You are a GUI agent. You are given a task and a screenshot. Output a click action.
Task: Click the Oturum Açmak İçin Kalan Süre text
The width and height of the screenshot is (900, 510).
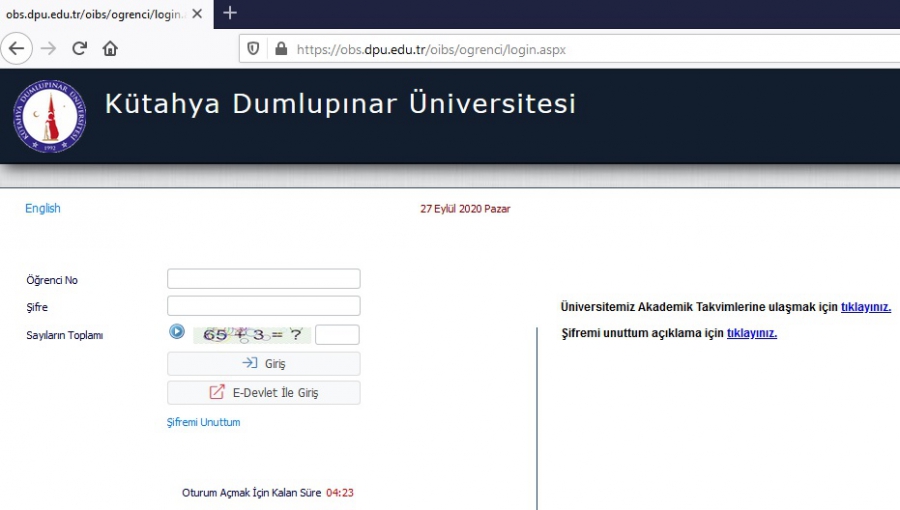tap(251, 493)
